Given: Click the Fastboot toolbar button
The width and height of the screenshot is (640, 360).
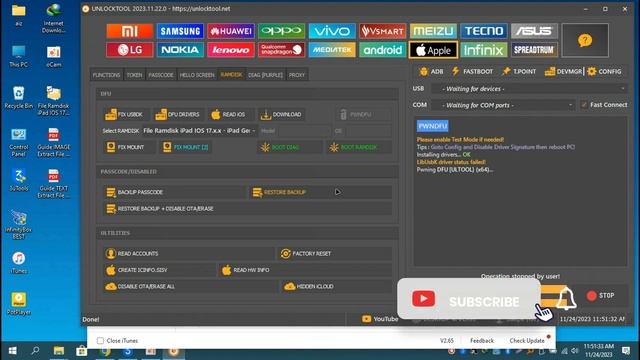Looking at the screenshot, I should click(x=472, y=71).
